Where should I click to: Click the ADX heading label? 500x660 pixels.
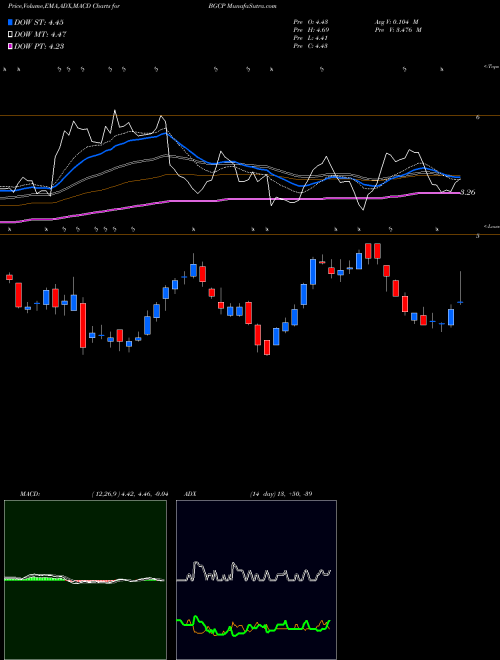[190, 494]
